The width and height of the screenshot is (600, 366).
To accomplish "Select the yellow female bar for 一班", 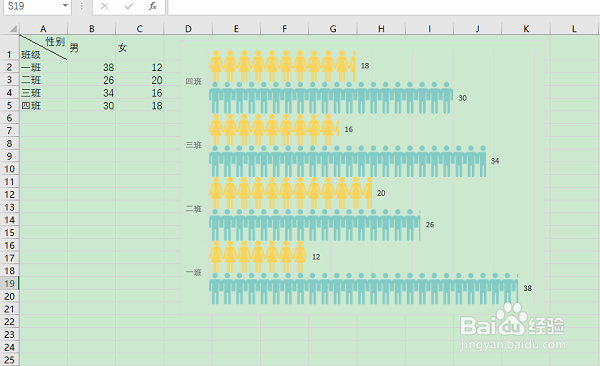I will click(258, 257).
